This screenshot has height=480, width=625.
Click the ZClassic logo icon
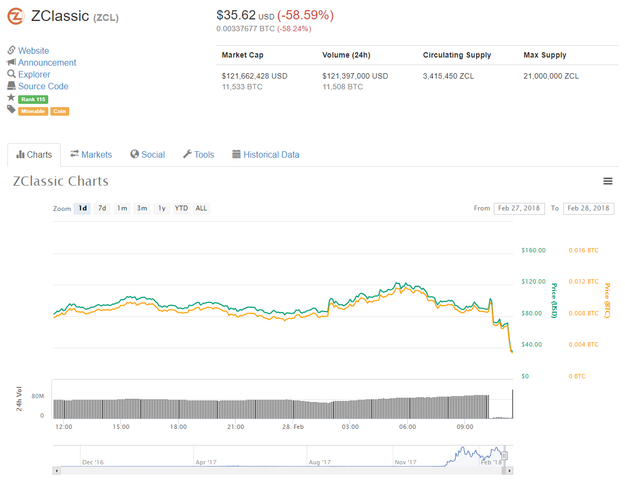(16, 16)
